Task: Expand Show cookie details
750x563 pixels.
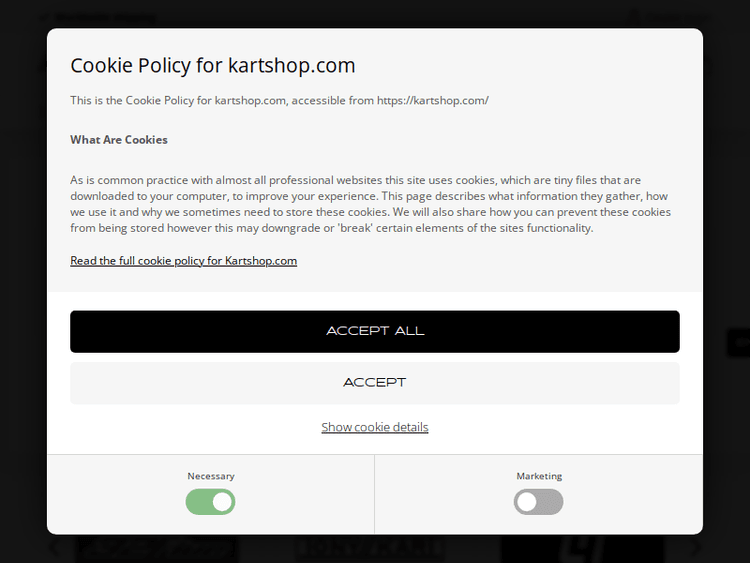Action: [374, 427]
